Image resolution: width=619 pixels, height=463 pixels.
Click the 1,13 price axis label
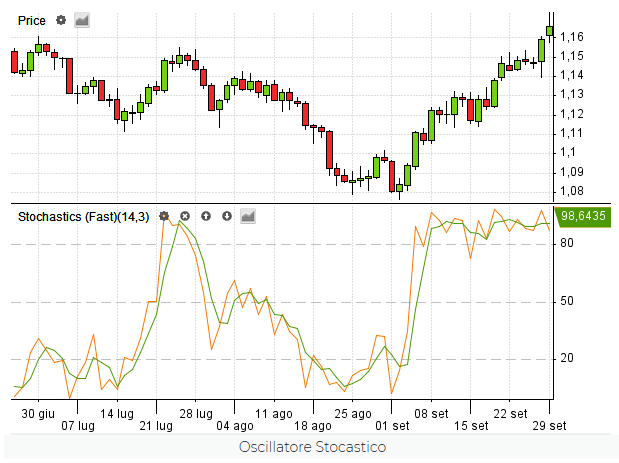[x=572, y=94]
